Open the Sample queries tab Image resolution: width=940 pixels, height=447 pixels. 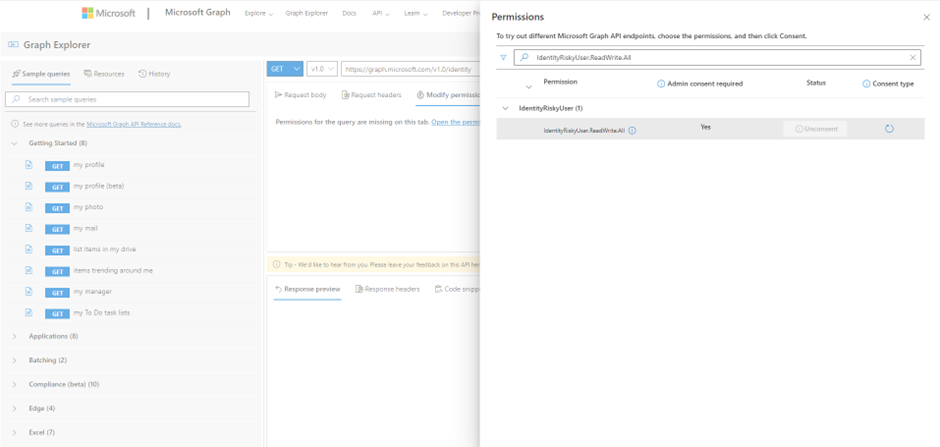coord(41,74)
